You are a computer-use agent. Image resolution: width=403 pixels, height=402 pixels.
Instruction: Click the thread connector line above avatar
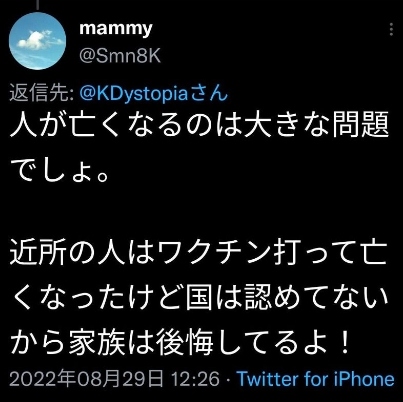(37, 5)
